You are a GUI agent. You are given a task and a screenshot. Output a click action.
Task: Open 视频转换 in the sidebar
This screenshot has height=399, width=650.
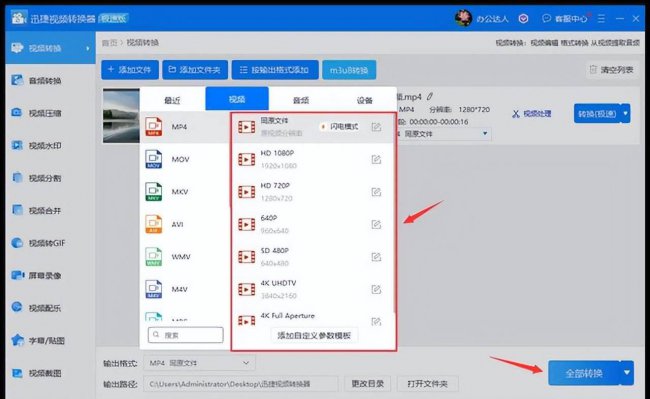(50, 48)
